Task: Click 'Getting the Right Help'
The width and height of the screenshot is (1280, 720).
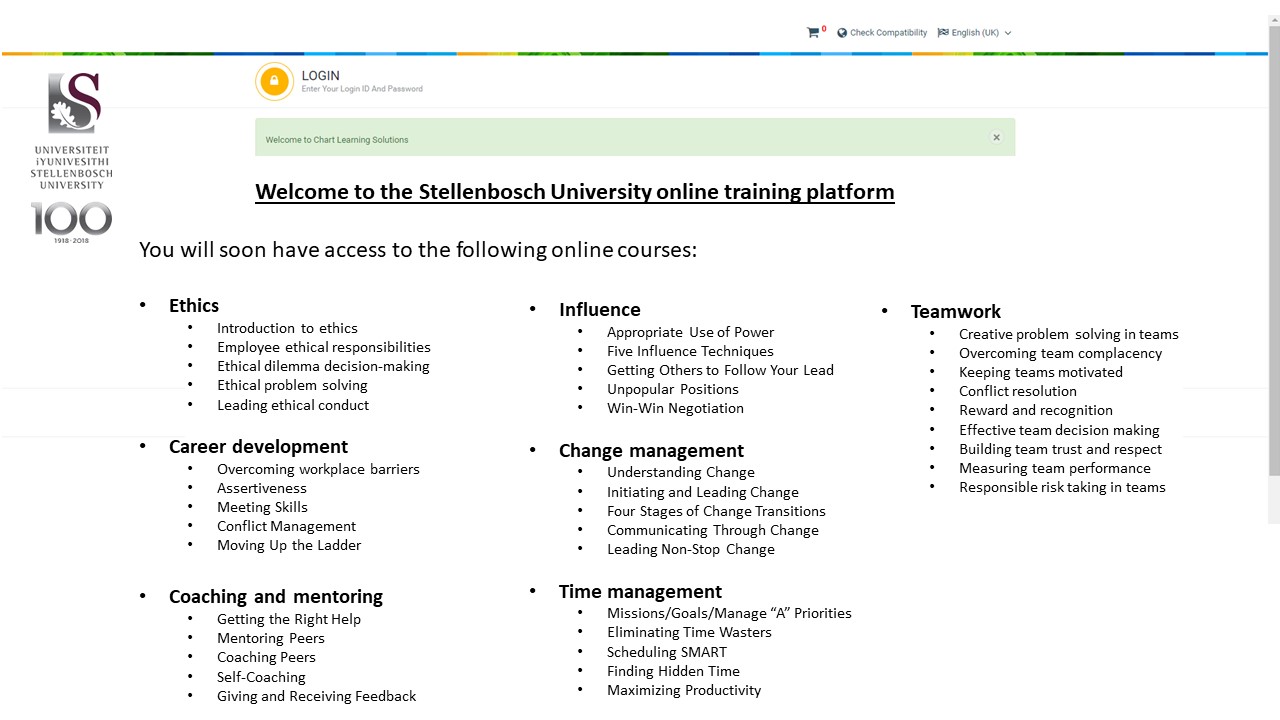Action: coord(289,619)
